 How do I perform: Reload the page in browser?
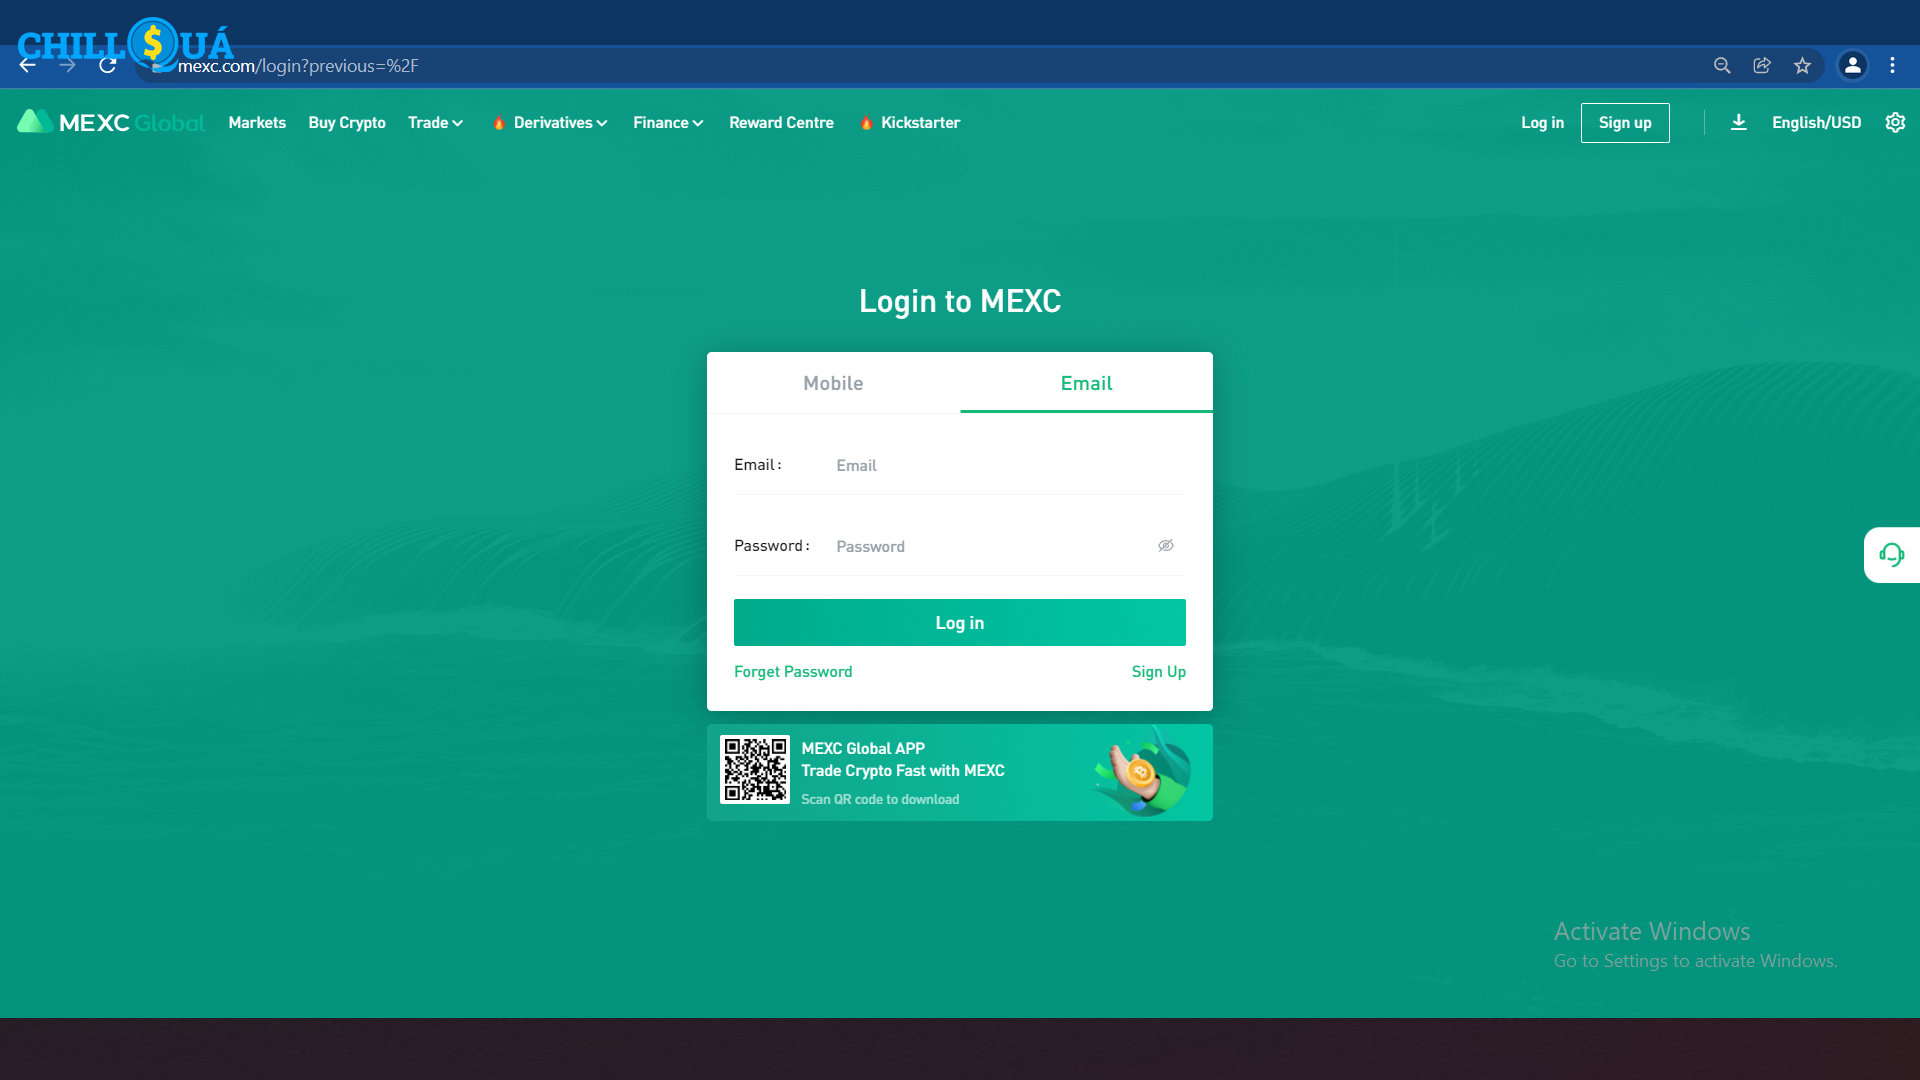[x=108, y=66]
